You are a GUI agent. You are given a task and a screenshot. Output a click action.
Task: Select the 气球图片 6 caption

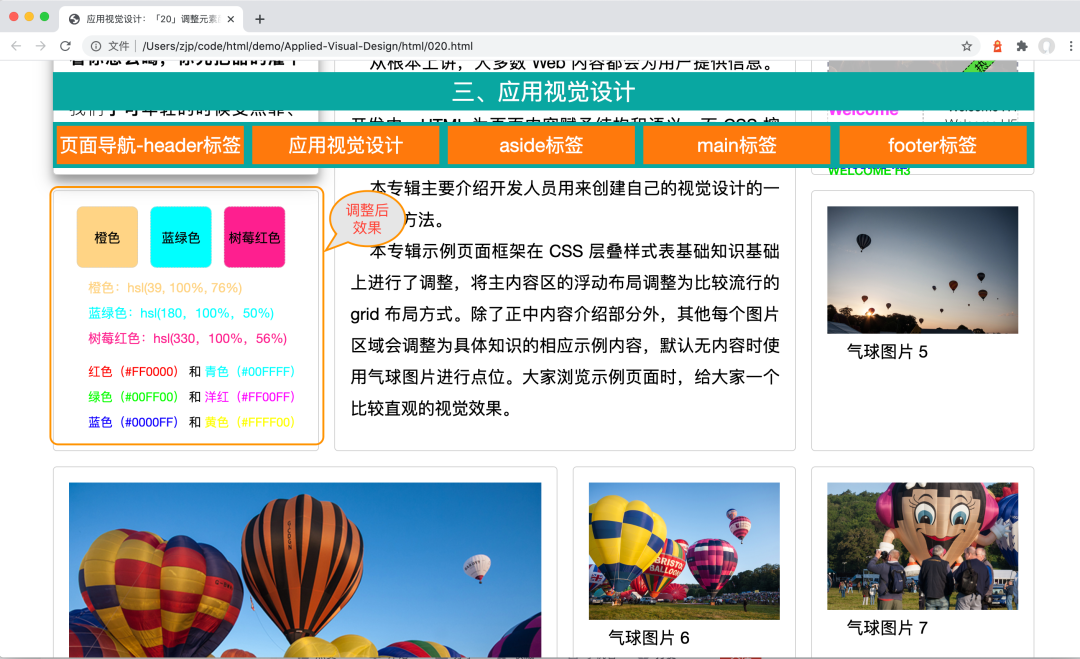[x=649, y=638]
